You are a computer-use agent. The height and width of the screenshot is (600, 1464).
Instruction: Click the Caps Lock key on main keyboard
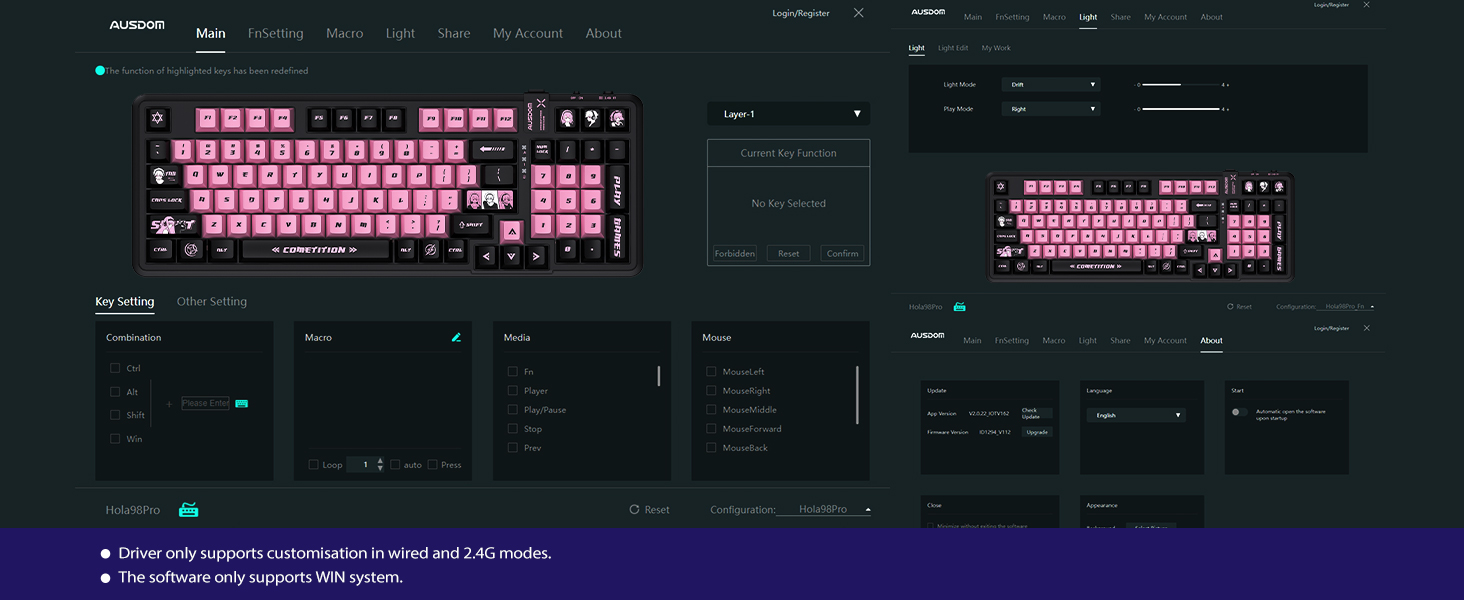167,200
